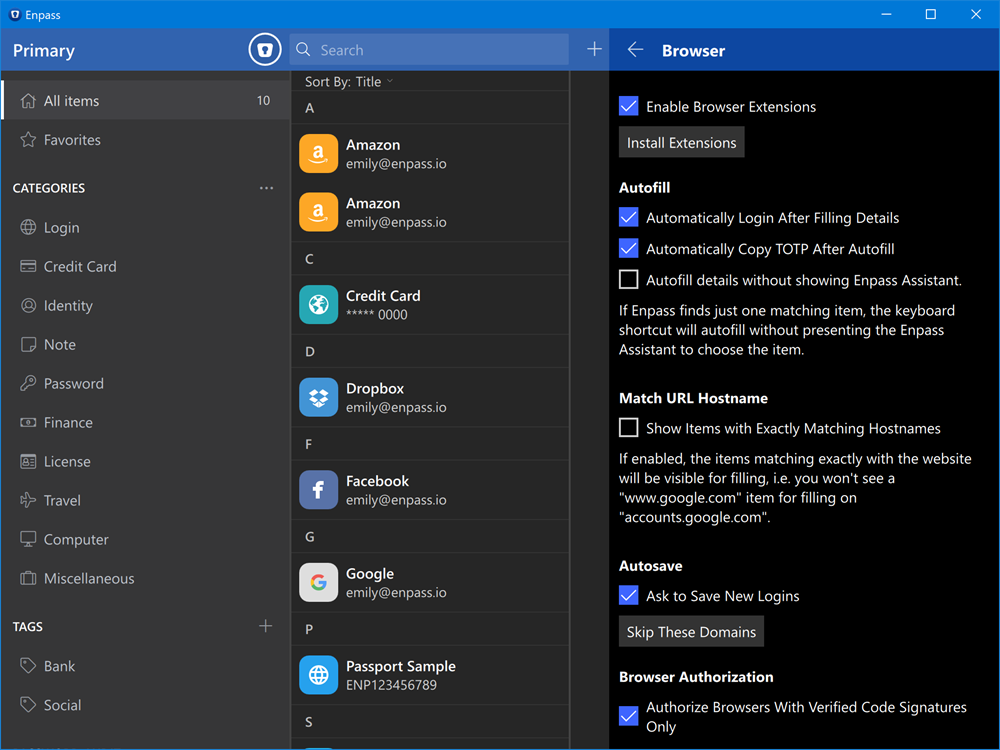Add a new tag with plus icon
The width and height of the screenshot is (1000, 750).
265,626
